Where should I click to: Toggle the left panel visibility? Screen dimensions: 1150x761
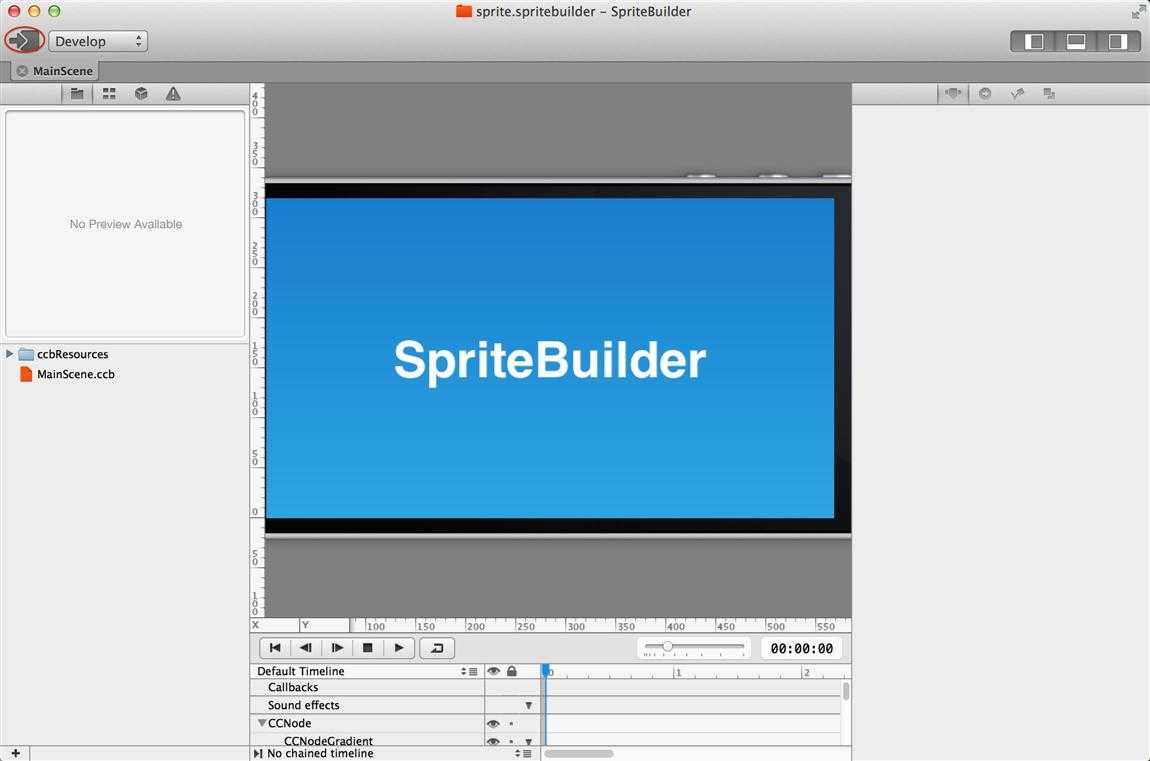tap(1033, 41)
